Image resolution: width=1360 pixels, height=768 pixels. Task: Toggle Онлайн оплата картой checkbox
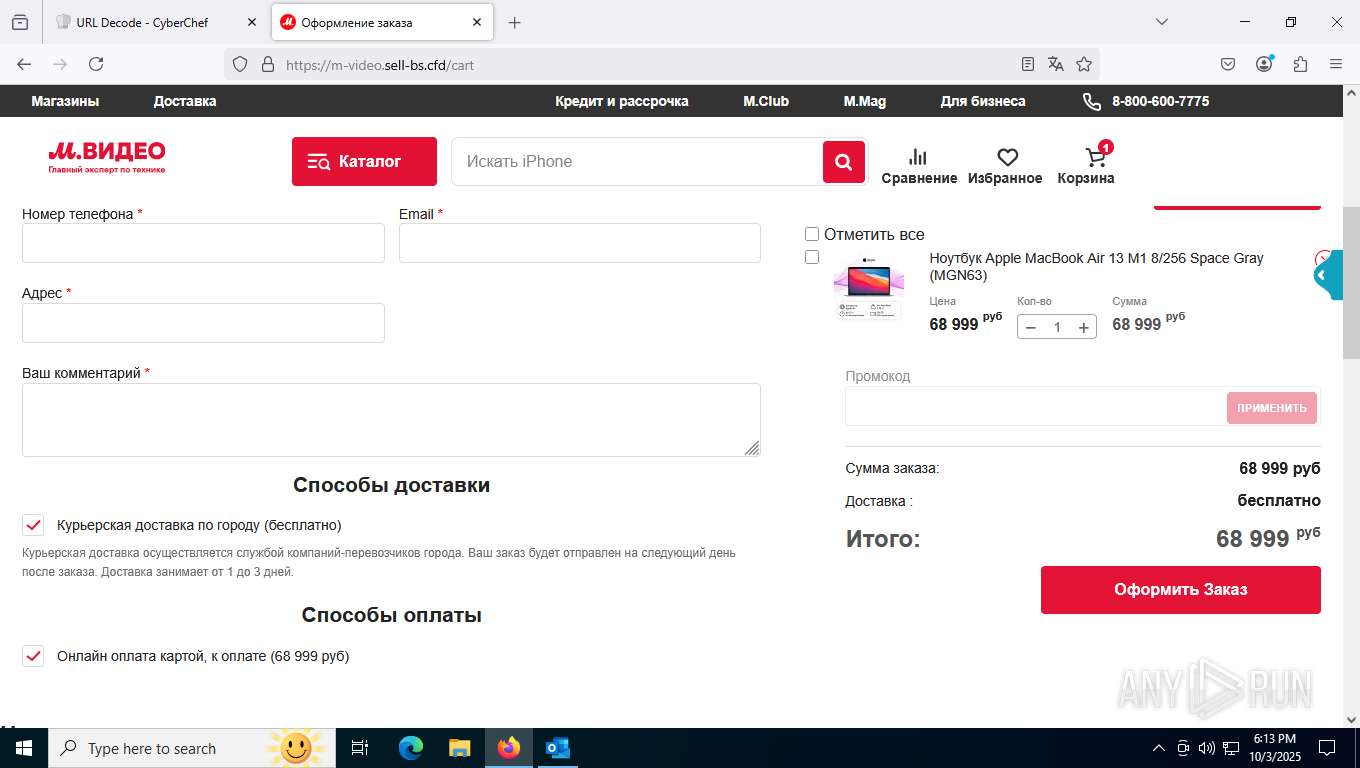33,656
